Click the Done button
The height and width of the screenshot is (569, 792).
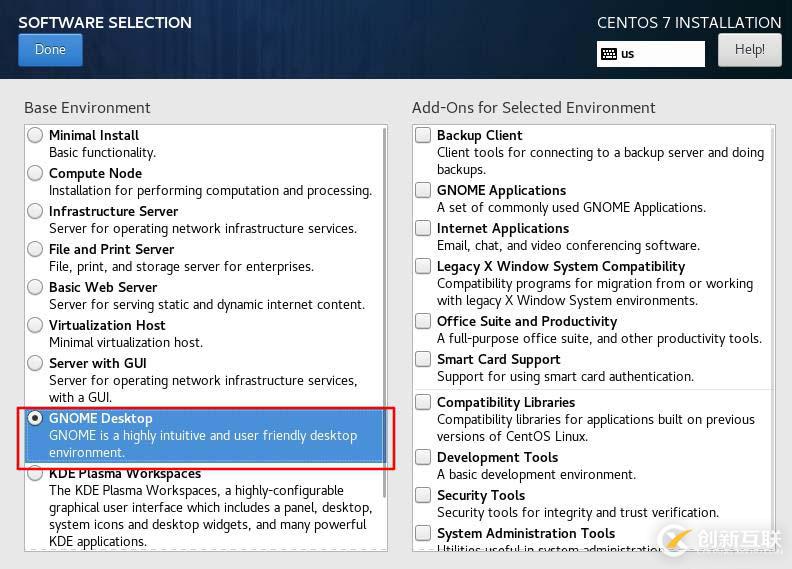click(x=50, y=50)
